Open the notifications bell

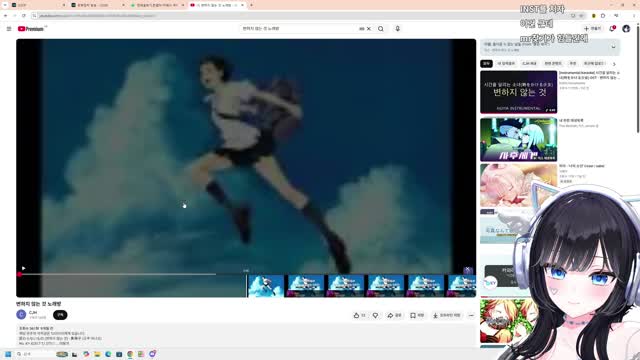[612, 29]
